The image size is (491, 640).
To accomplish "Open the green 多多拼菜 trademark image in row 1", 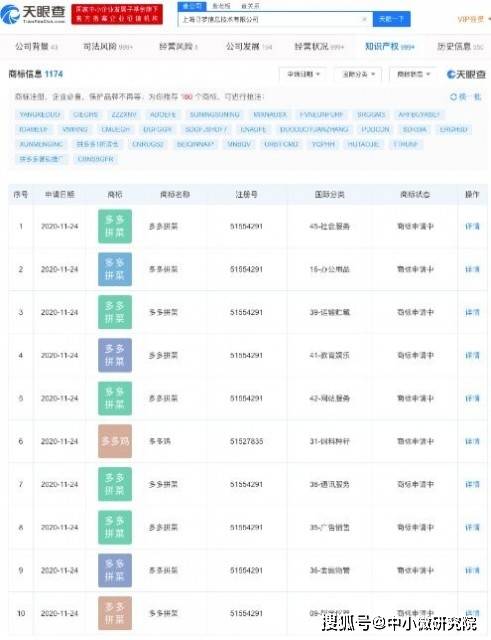I will point(115,226).
